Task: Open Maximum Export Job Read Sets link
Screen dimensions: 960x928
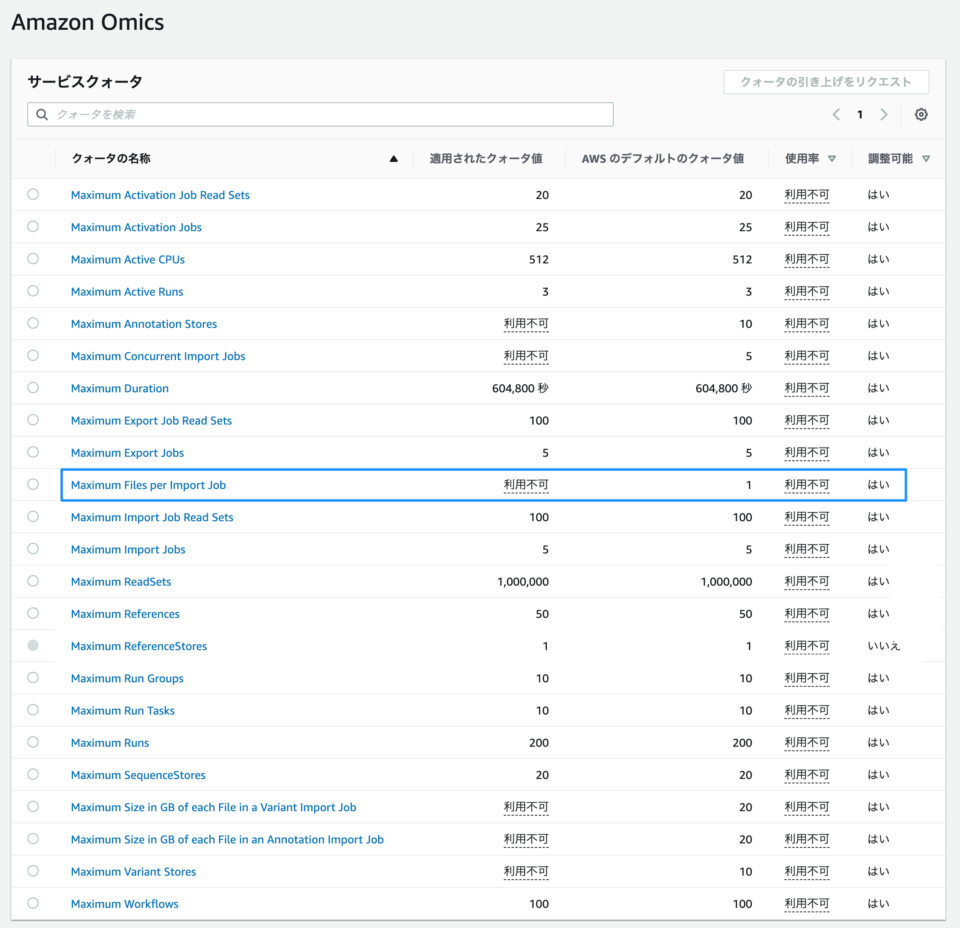Action: click(151, 421)
